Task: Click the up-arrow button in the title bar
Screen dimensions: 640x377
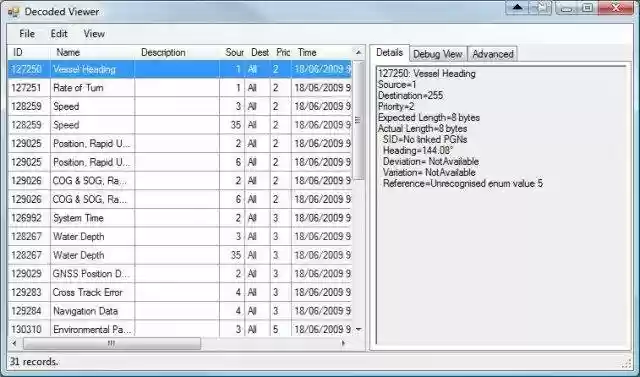Action: 518,8
